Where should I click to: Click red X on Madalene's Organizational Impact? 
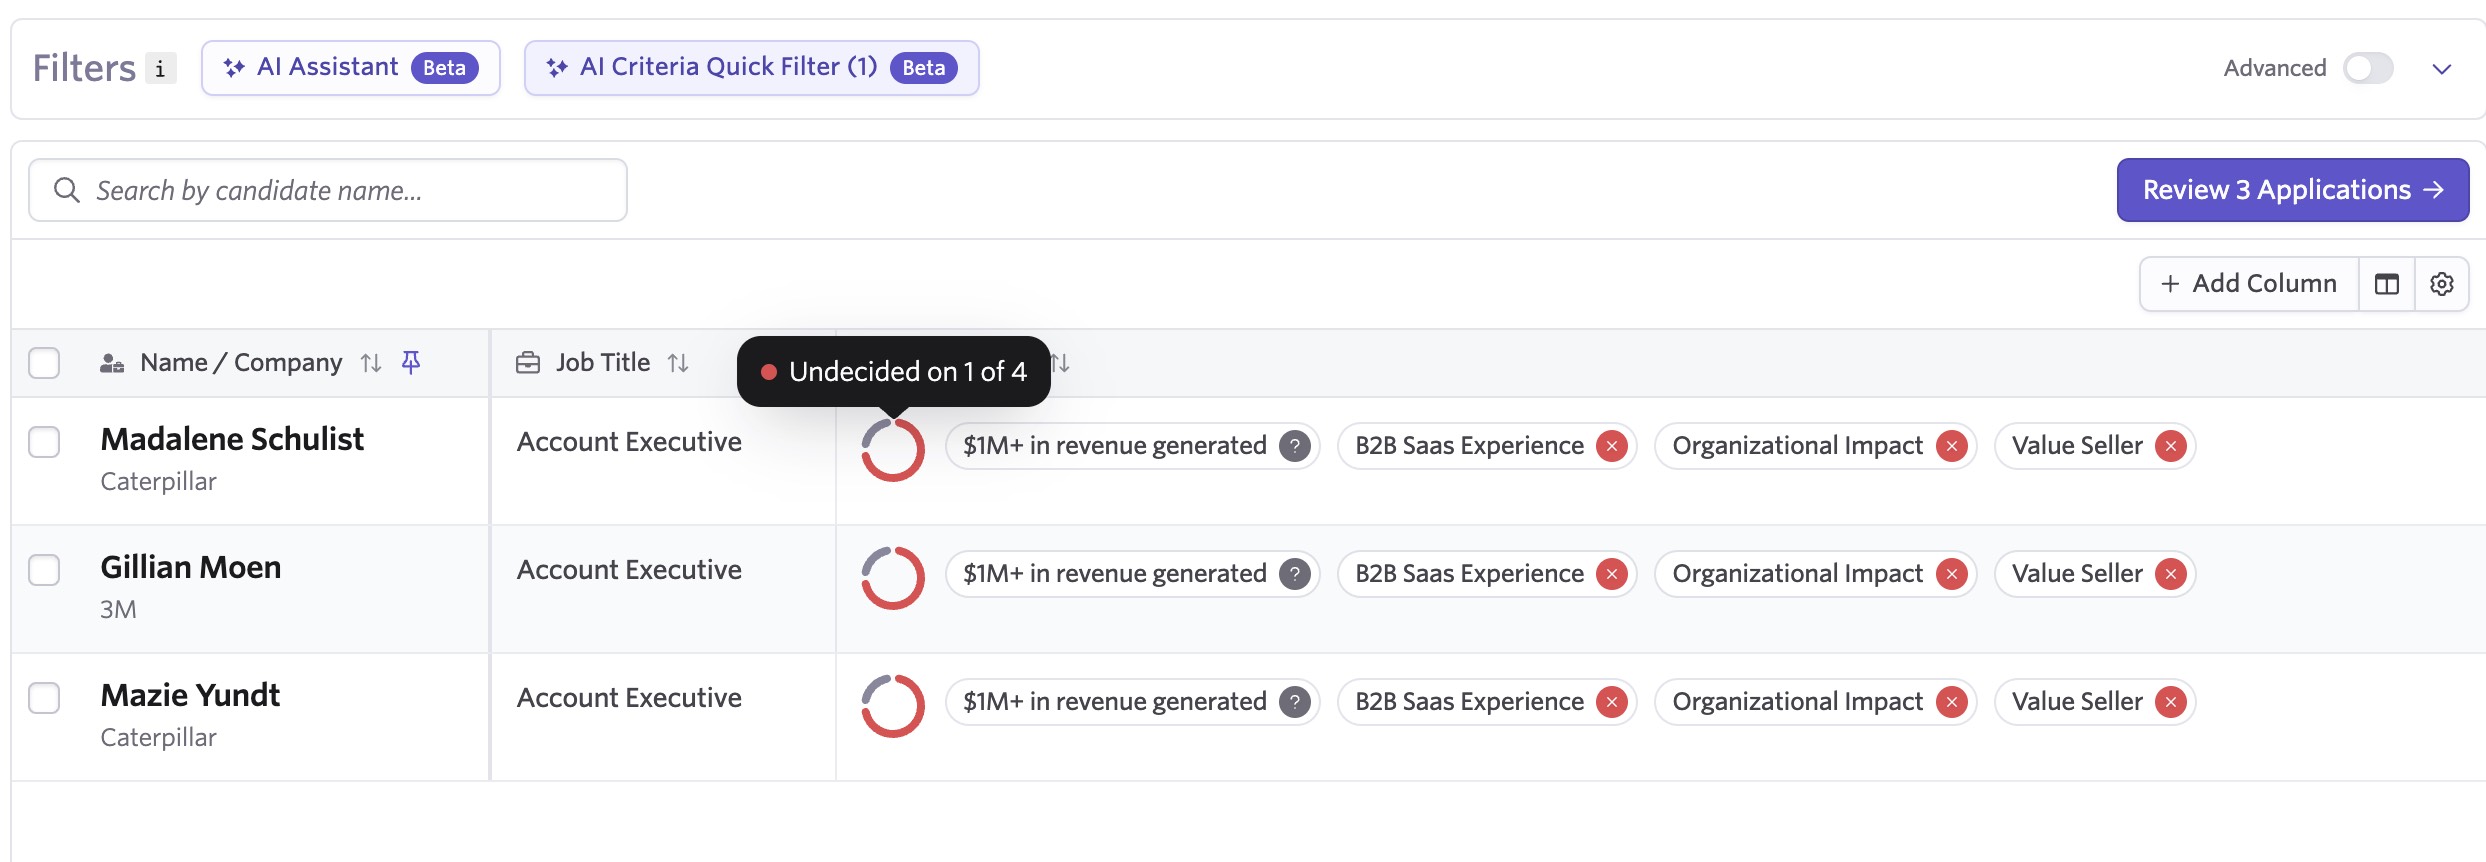pos(1950,446)
